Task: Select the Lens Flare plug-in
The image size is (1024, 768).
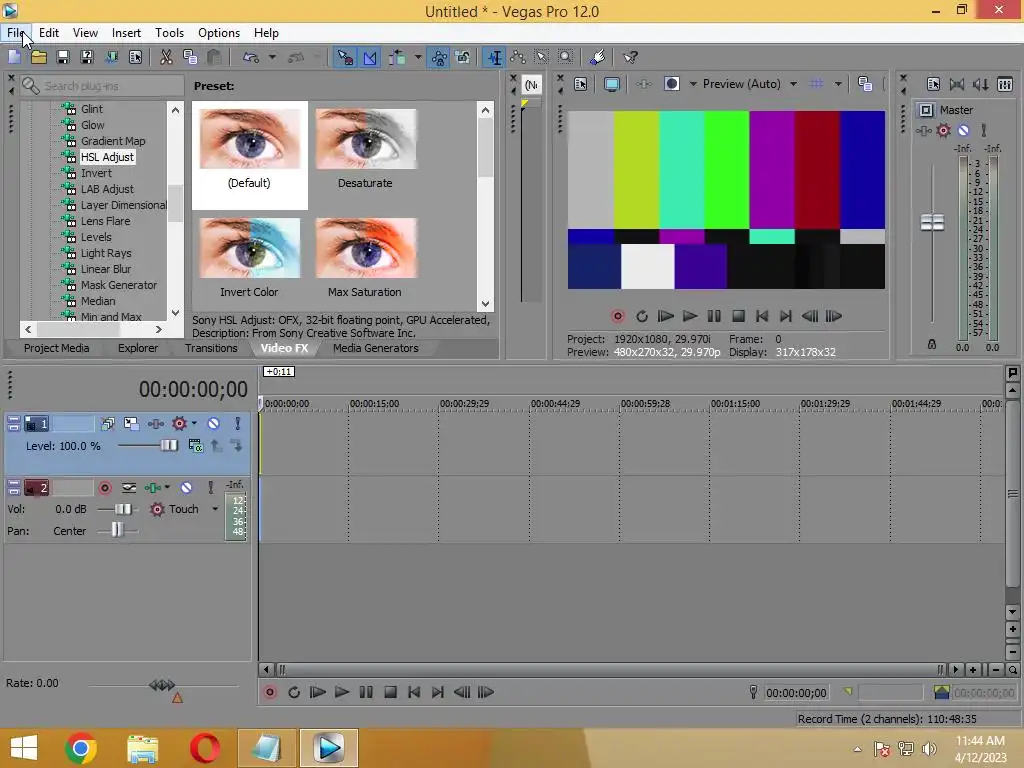Action: click(x=105, y=221)
